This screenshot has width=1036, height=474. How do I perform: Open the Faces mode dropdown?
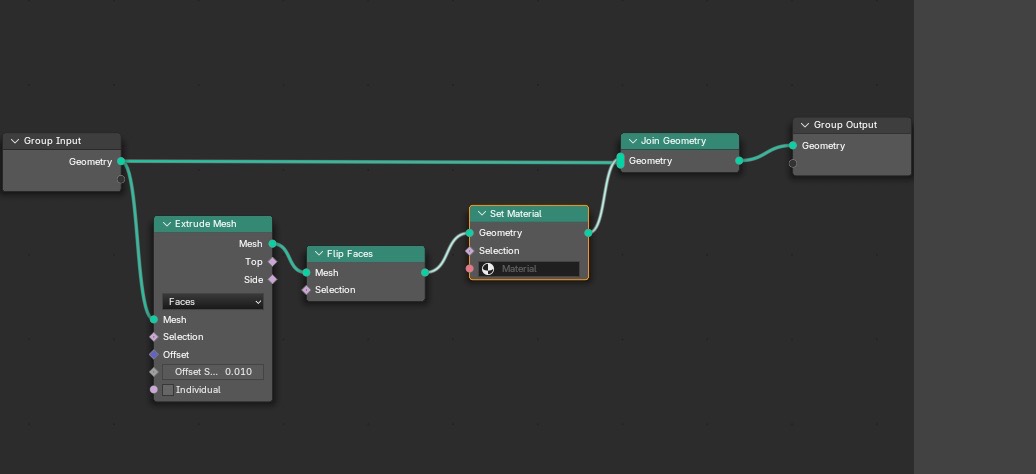point(213,301)
